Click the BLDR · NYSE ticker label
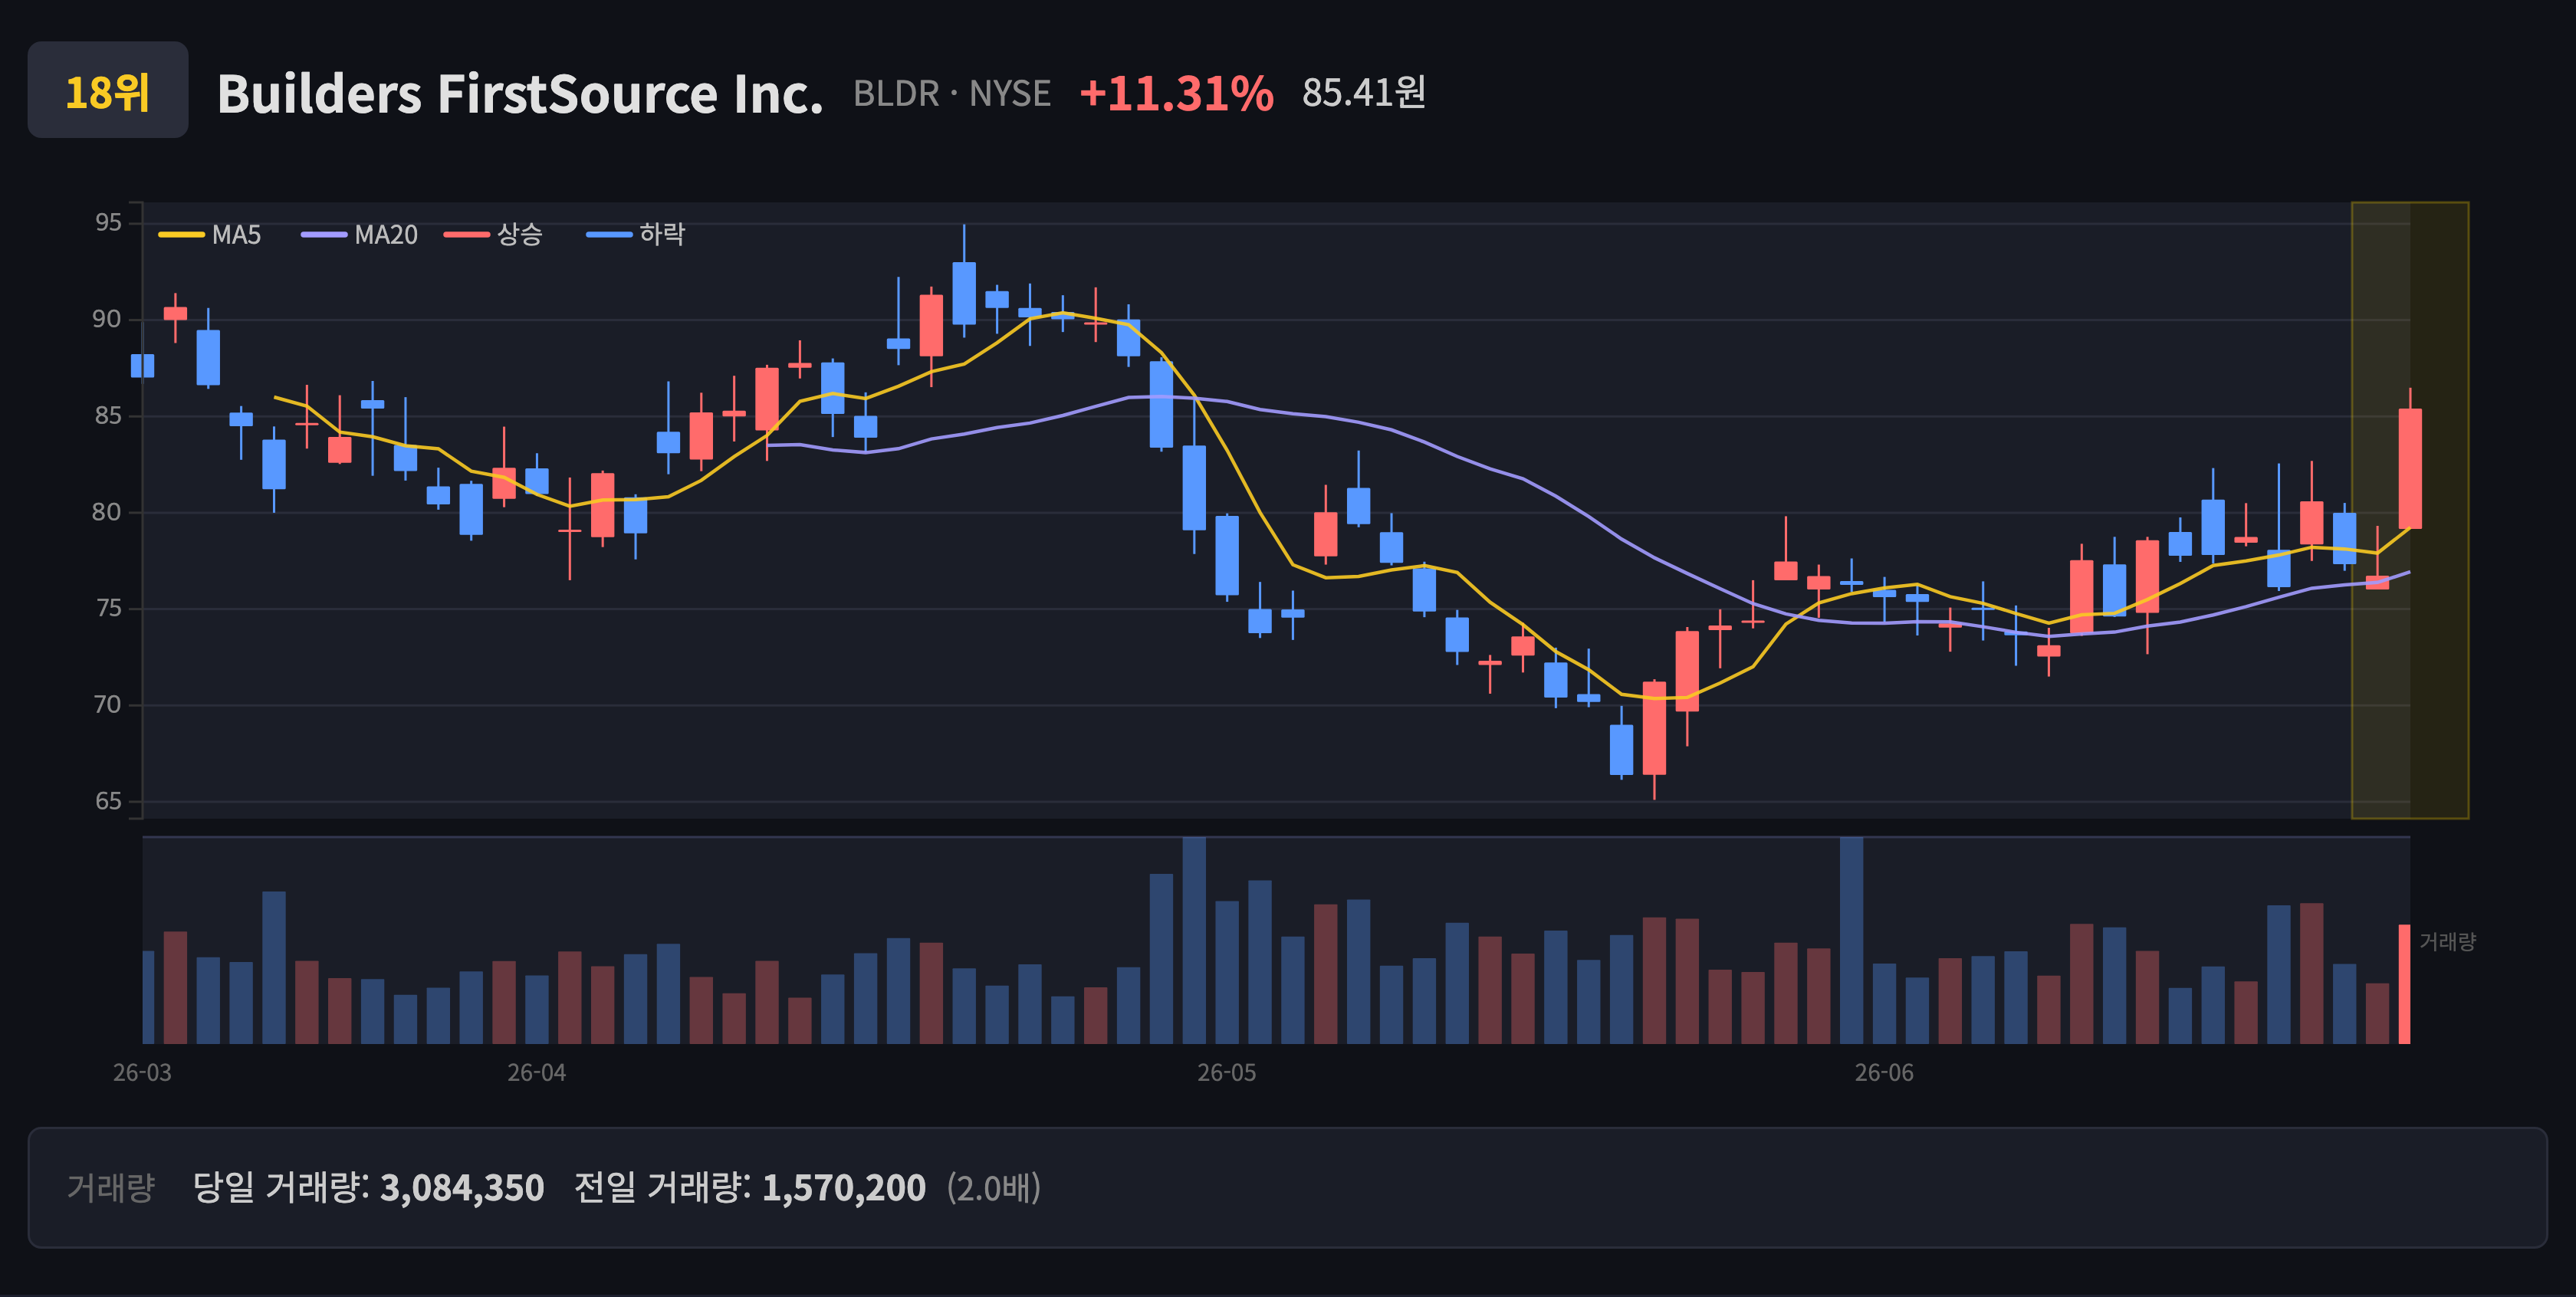This screenshot has width=2576, height=1297. (x=951, y=94)
